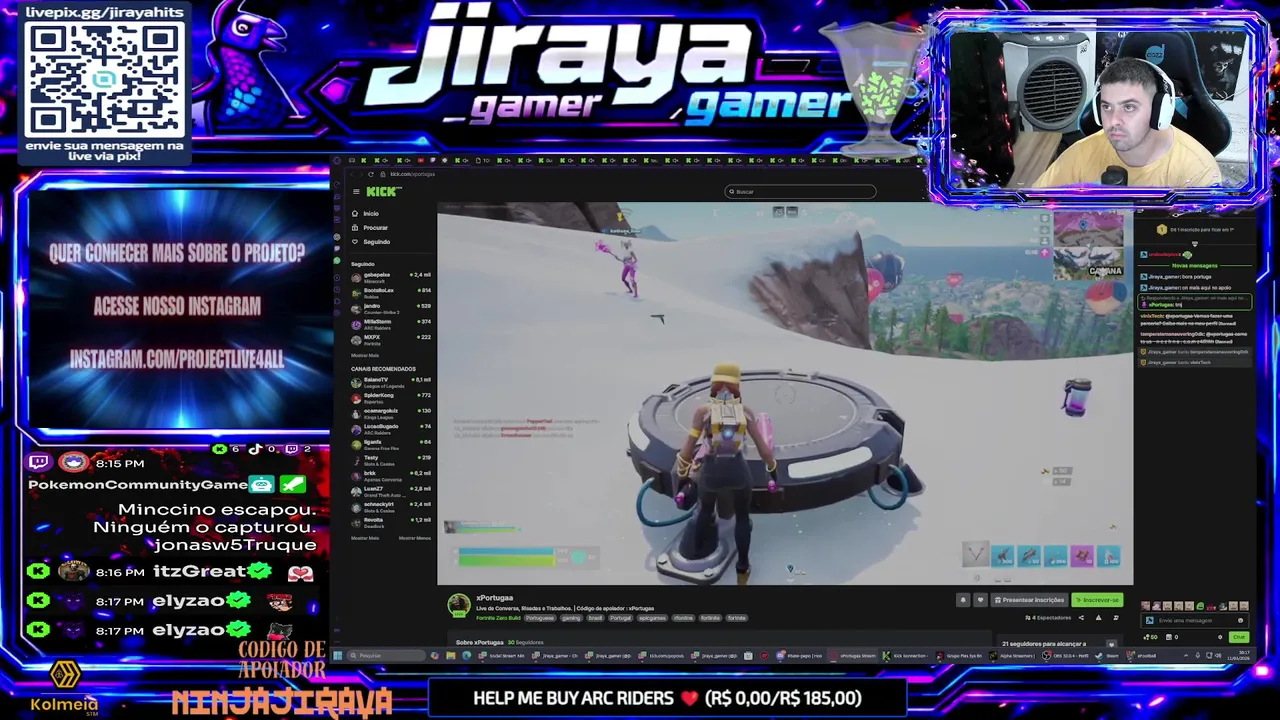The image size is (1280, 720).
Task: Open Windows Start menu
Action: click(x=337, y=655)
